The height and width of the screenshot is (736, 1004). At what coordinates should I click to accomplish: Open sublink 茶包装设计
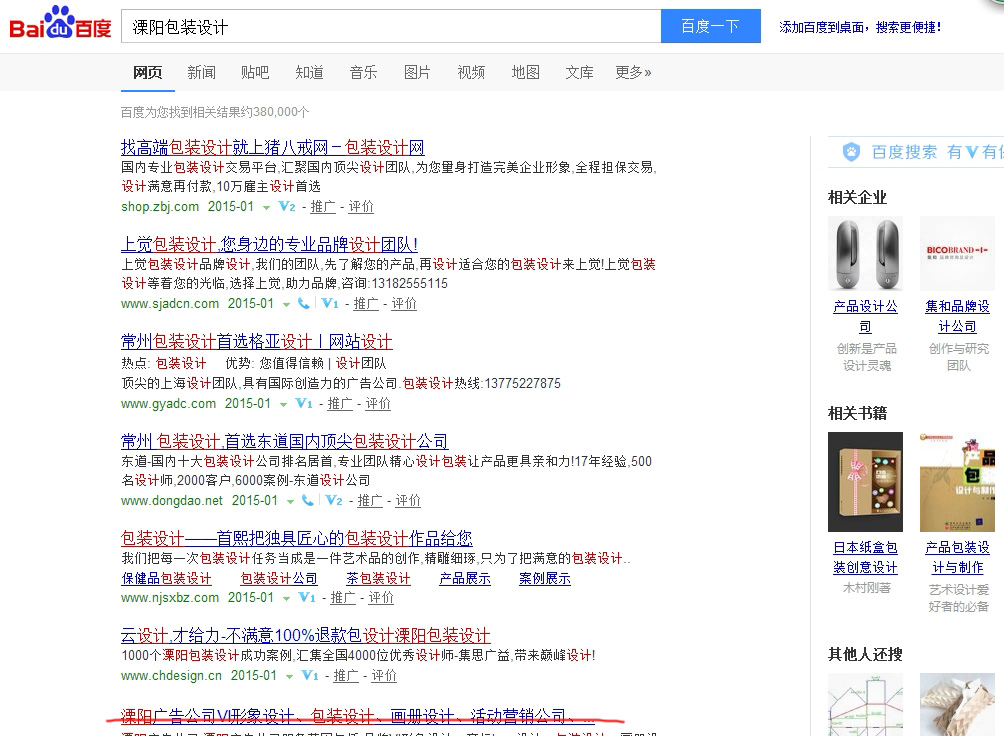pyautogui.click(x=378, y=578)
